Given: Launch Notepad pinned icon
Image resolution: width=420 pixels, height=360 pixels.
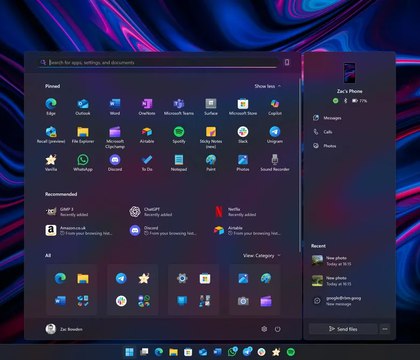Looking at the screenshot, I should (179, 163).
